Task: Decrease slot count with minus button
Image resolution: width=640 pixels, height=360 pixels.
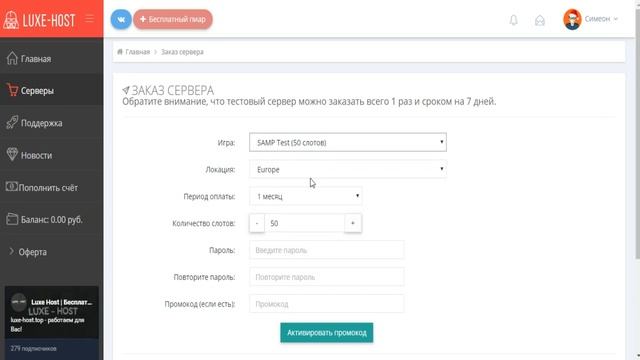Action: click(x=257, y=223)
